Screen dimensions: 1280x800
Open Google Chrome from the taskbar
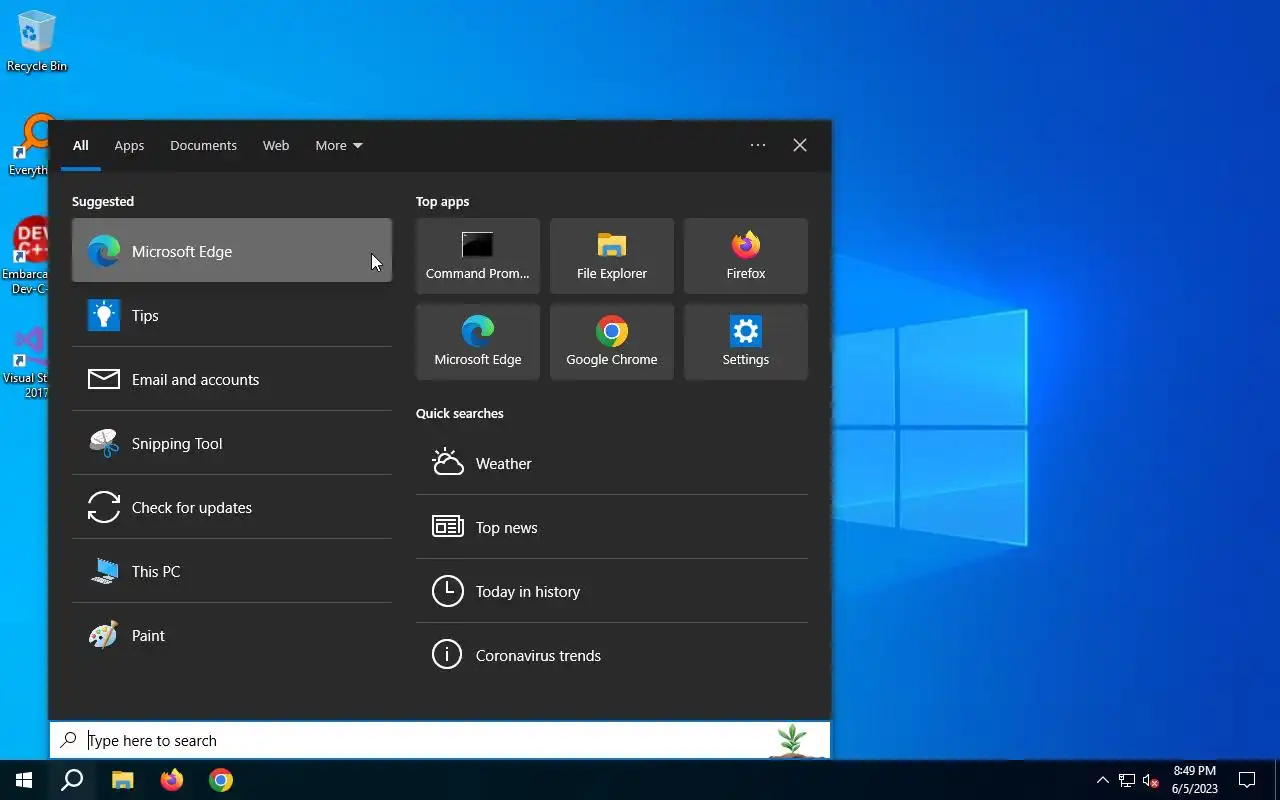pyautogui.click(x=221, y=780)
